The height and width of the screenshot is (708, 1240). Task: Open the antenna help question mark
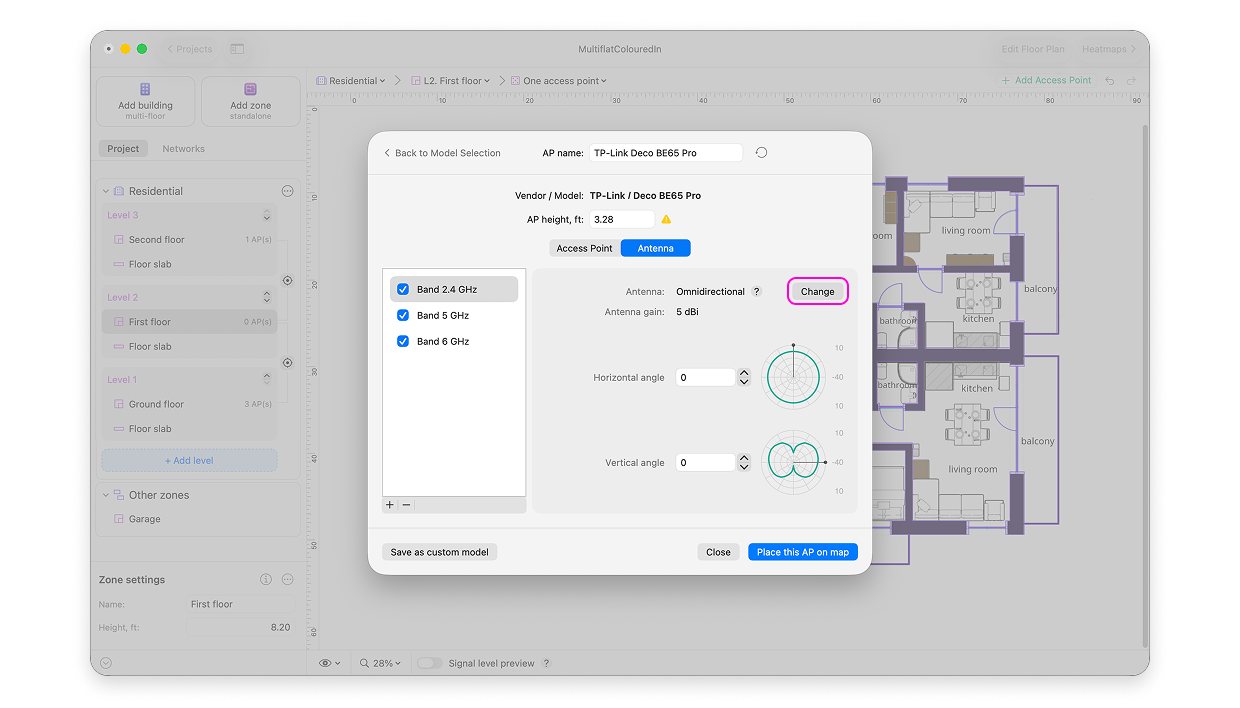756,292
